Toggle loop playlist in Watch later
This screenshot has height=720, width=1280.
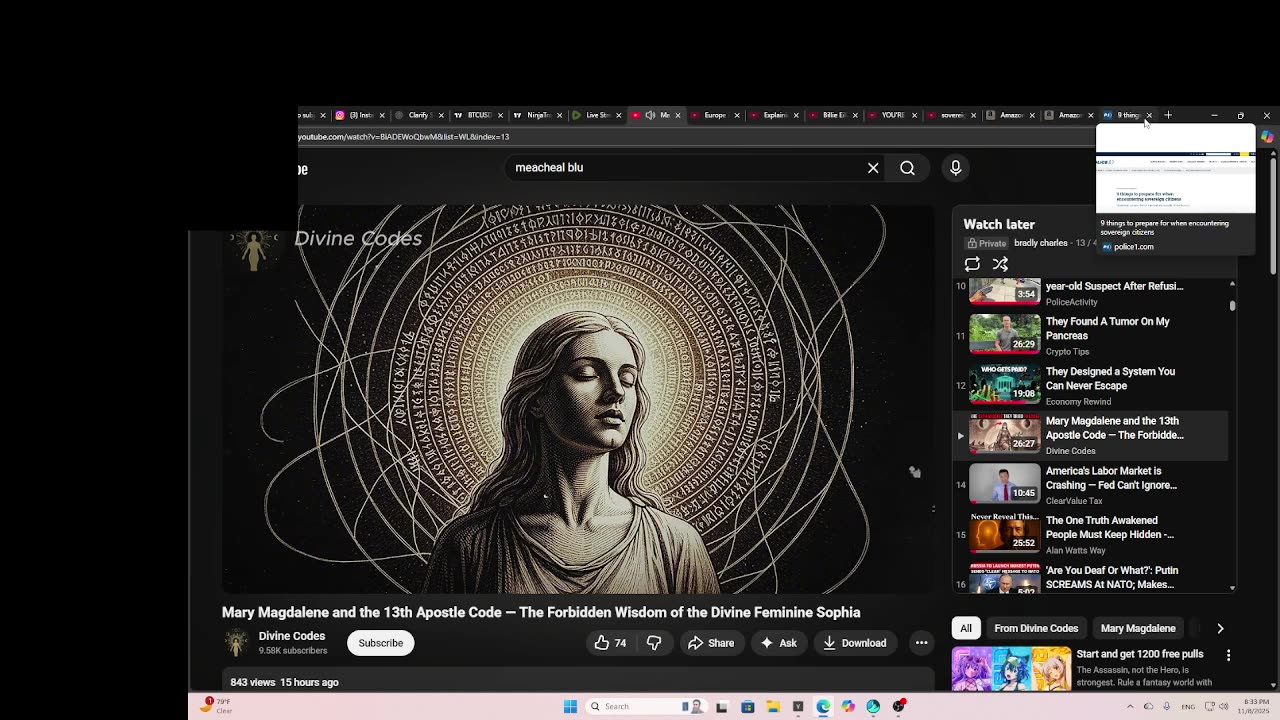pyautogui.click(x=972, y=264)
